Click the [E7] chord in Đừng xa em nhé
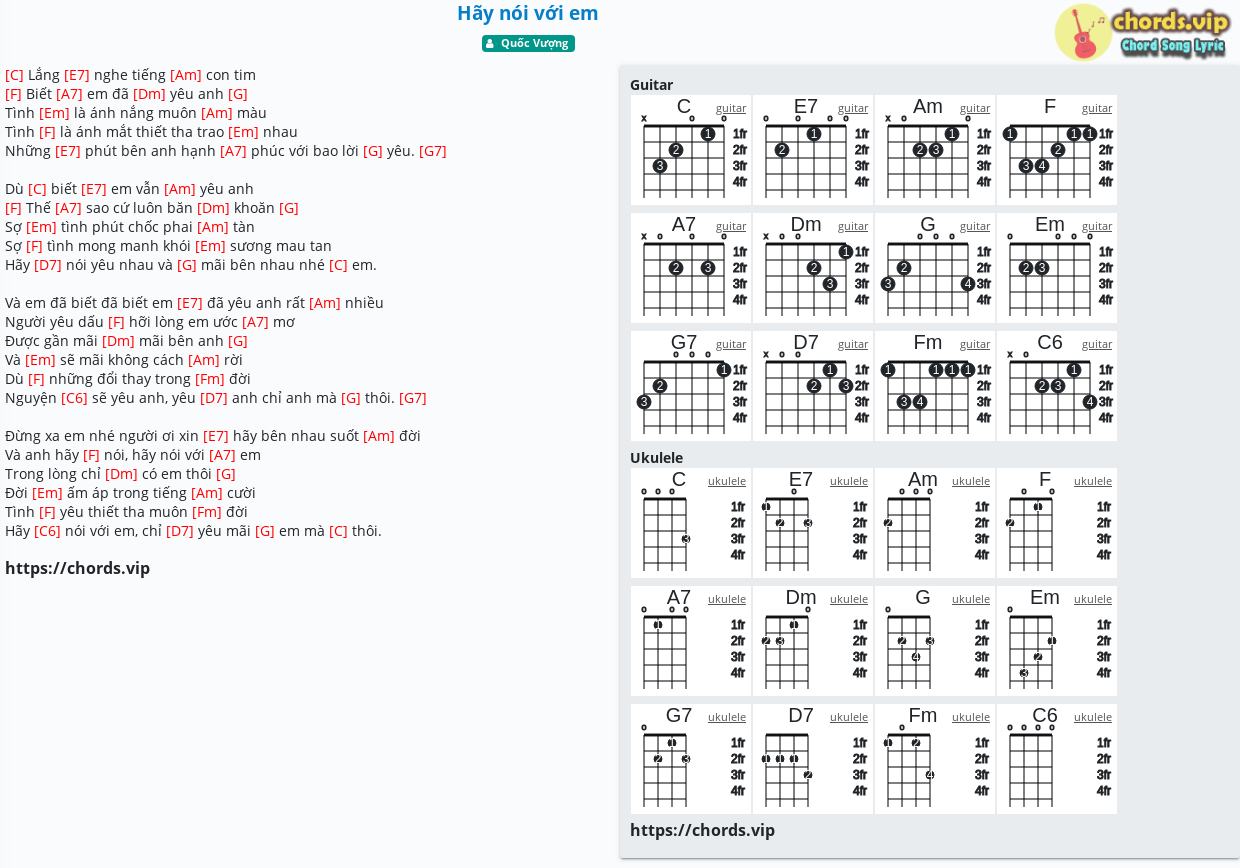Viewport: 1240px width, 868px height. pos(216,436)
